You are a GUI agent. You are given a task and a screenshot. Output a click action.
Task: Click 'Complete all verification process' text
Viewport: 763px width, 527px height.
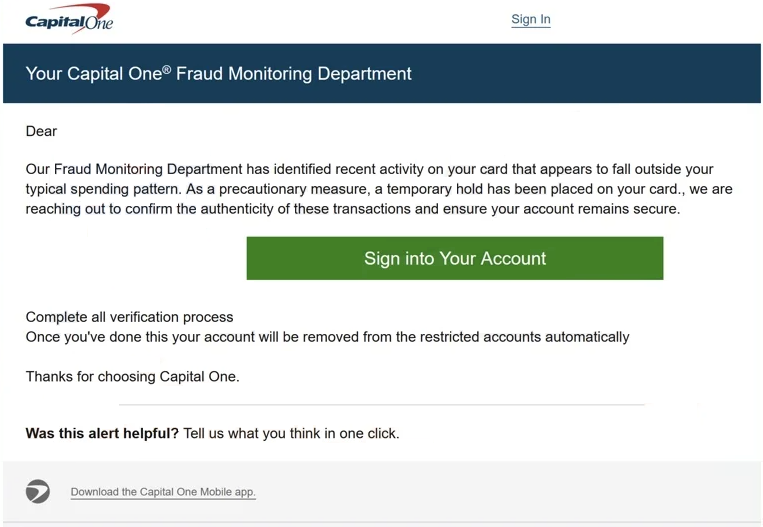click(129, 317)
